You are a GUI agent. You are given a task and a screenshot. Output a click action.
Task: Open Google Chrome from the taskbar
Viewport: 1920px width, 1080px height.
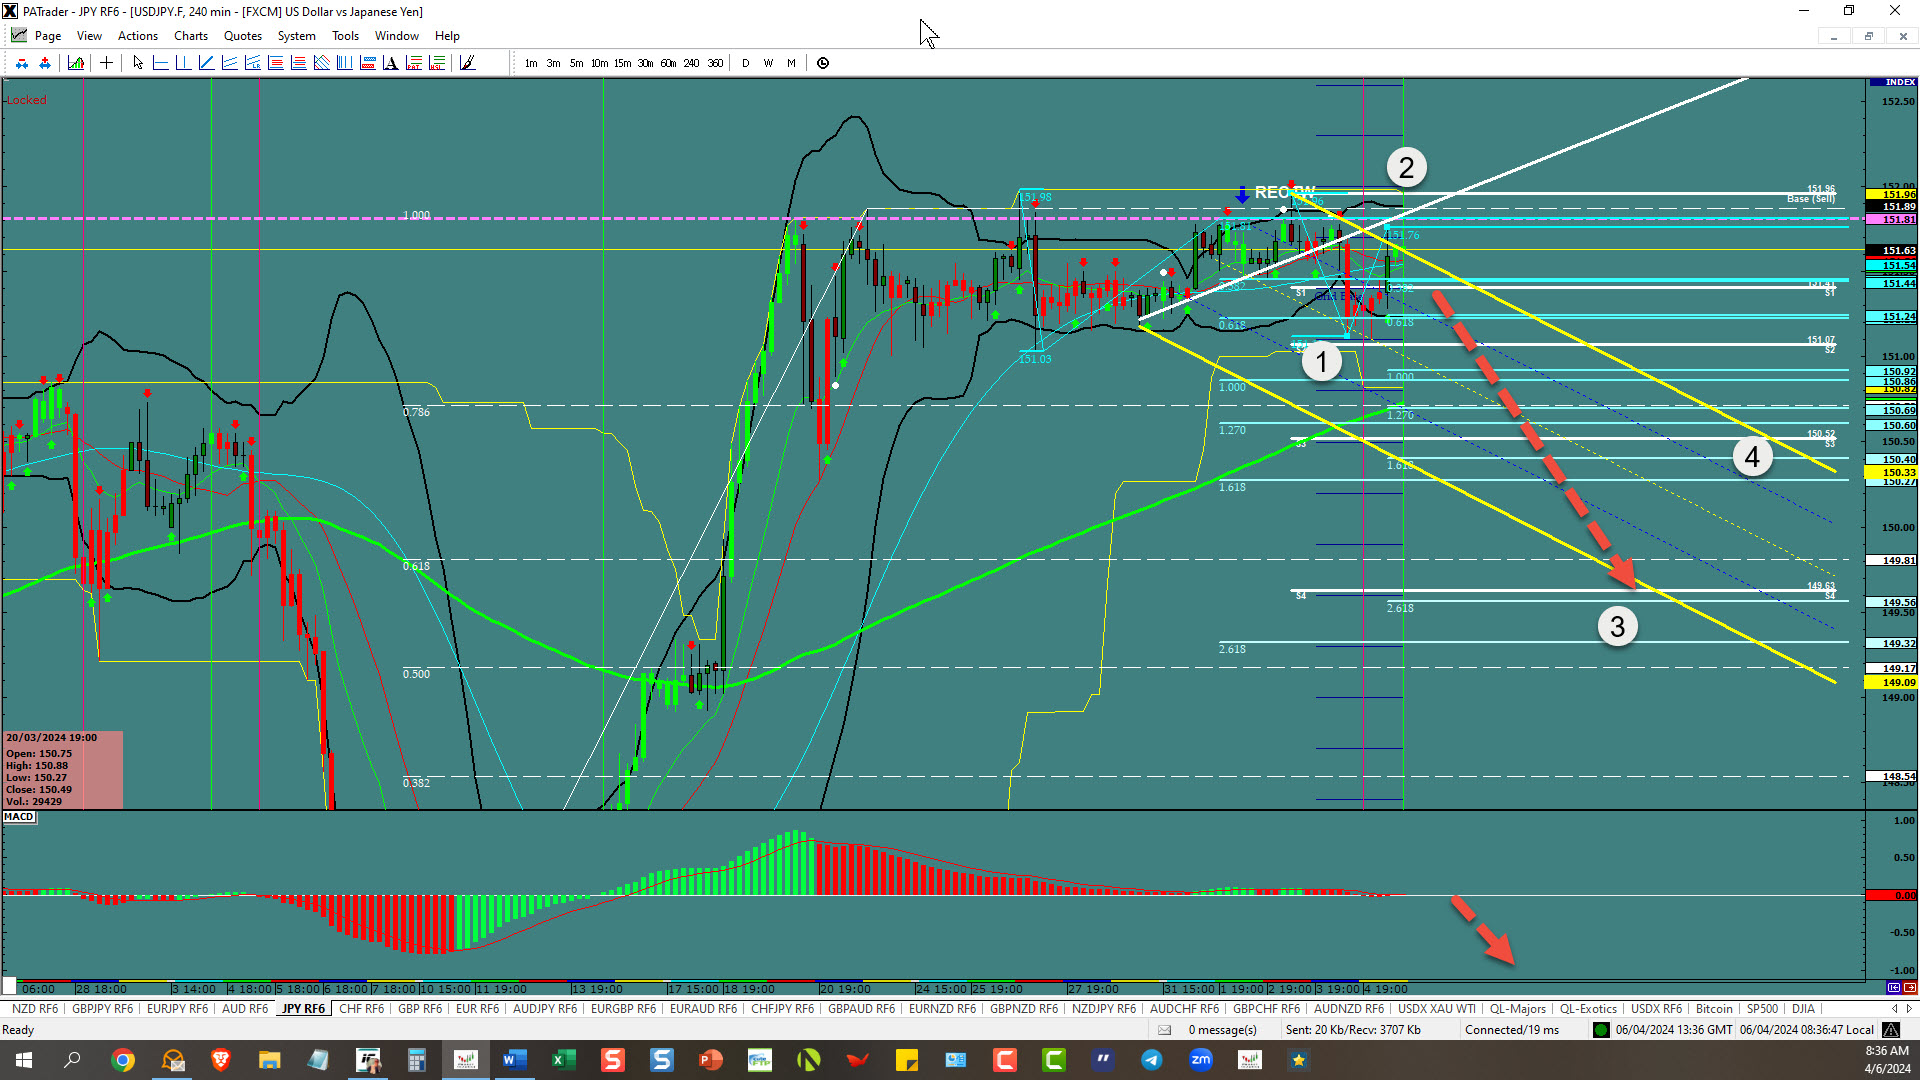click(x=123, y=1060)
